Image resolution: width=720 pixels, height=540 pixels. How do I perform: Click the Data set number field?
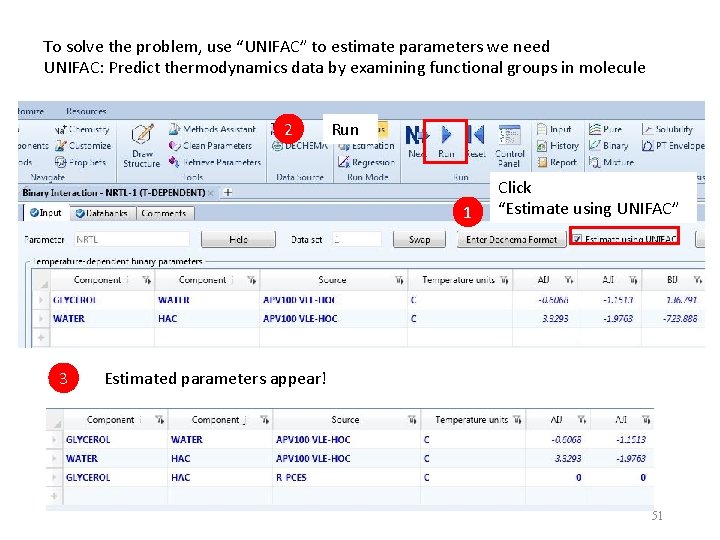click(357, 239)
